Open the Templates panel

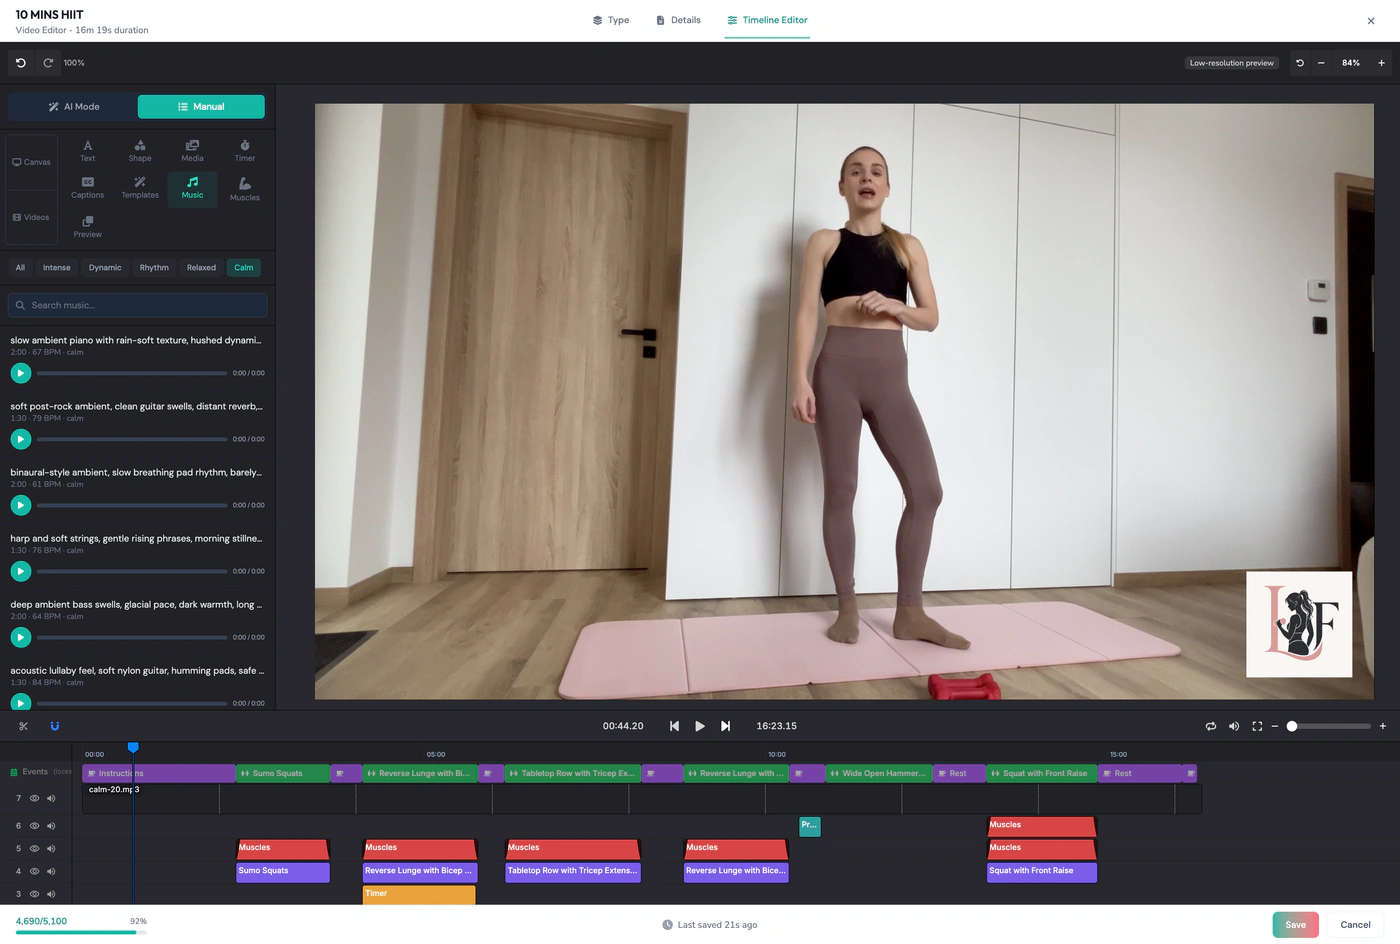[x=140, y=188]
